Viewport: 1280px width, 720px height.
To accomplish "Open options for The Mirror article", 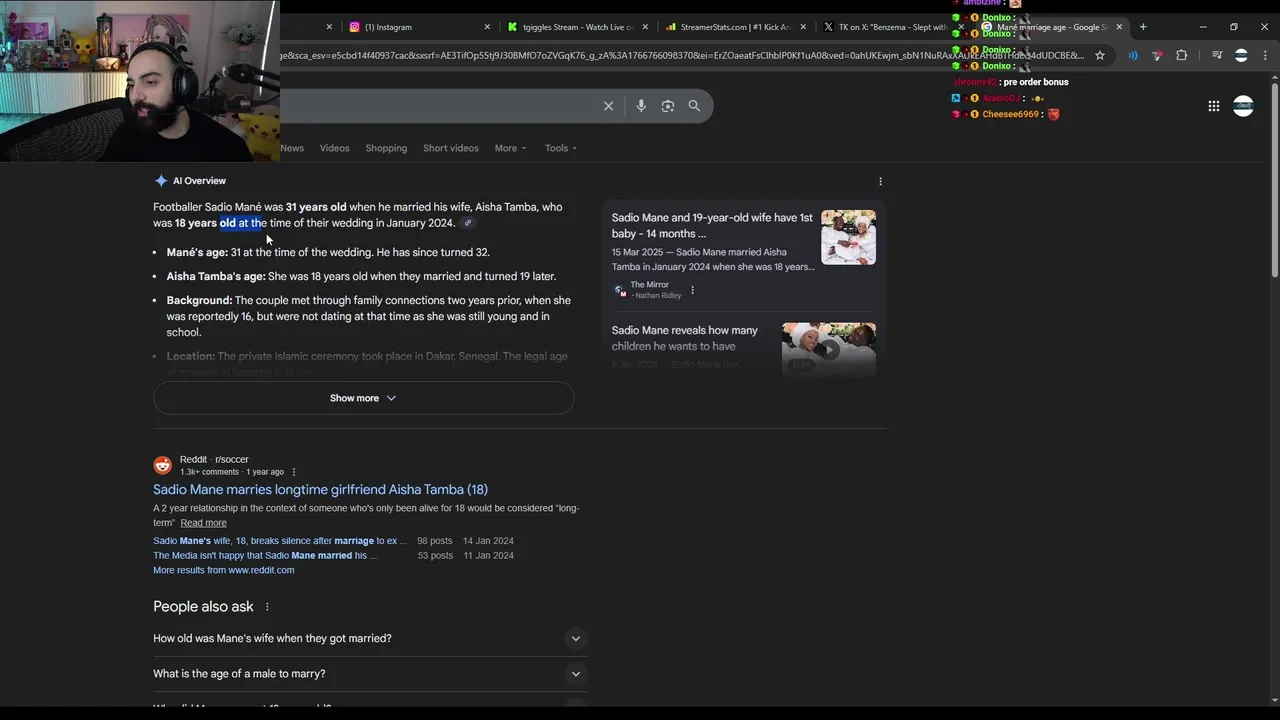I will coord(692,290).
